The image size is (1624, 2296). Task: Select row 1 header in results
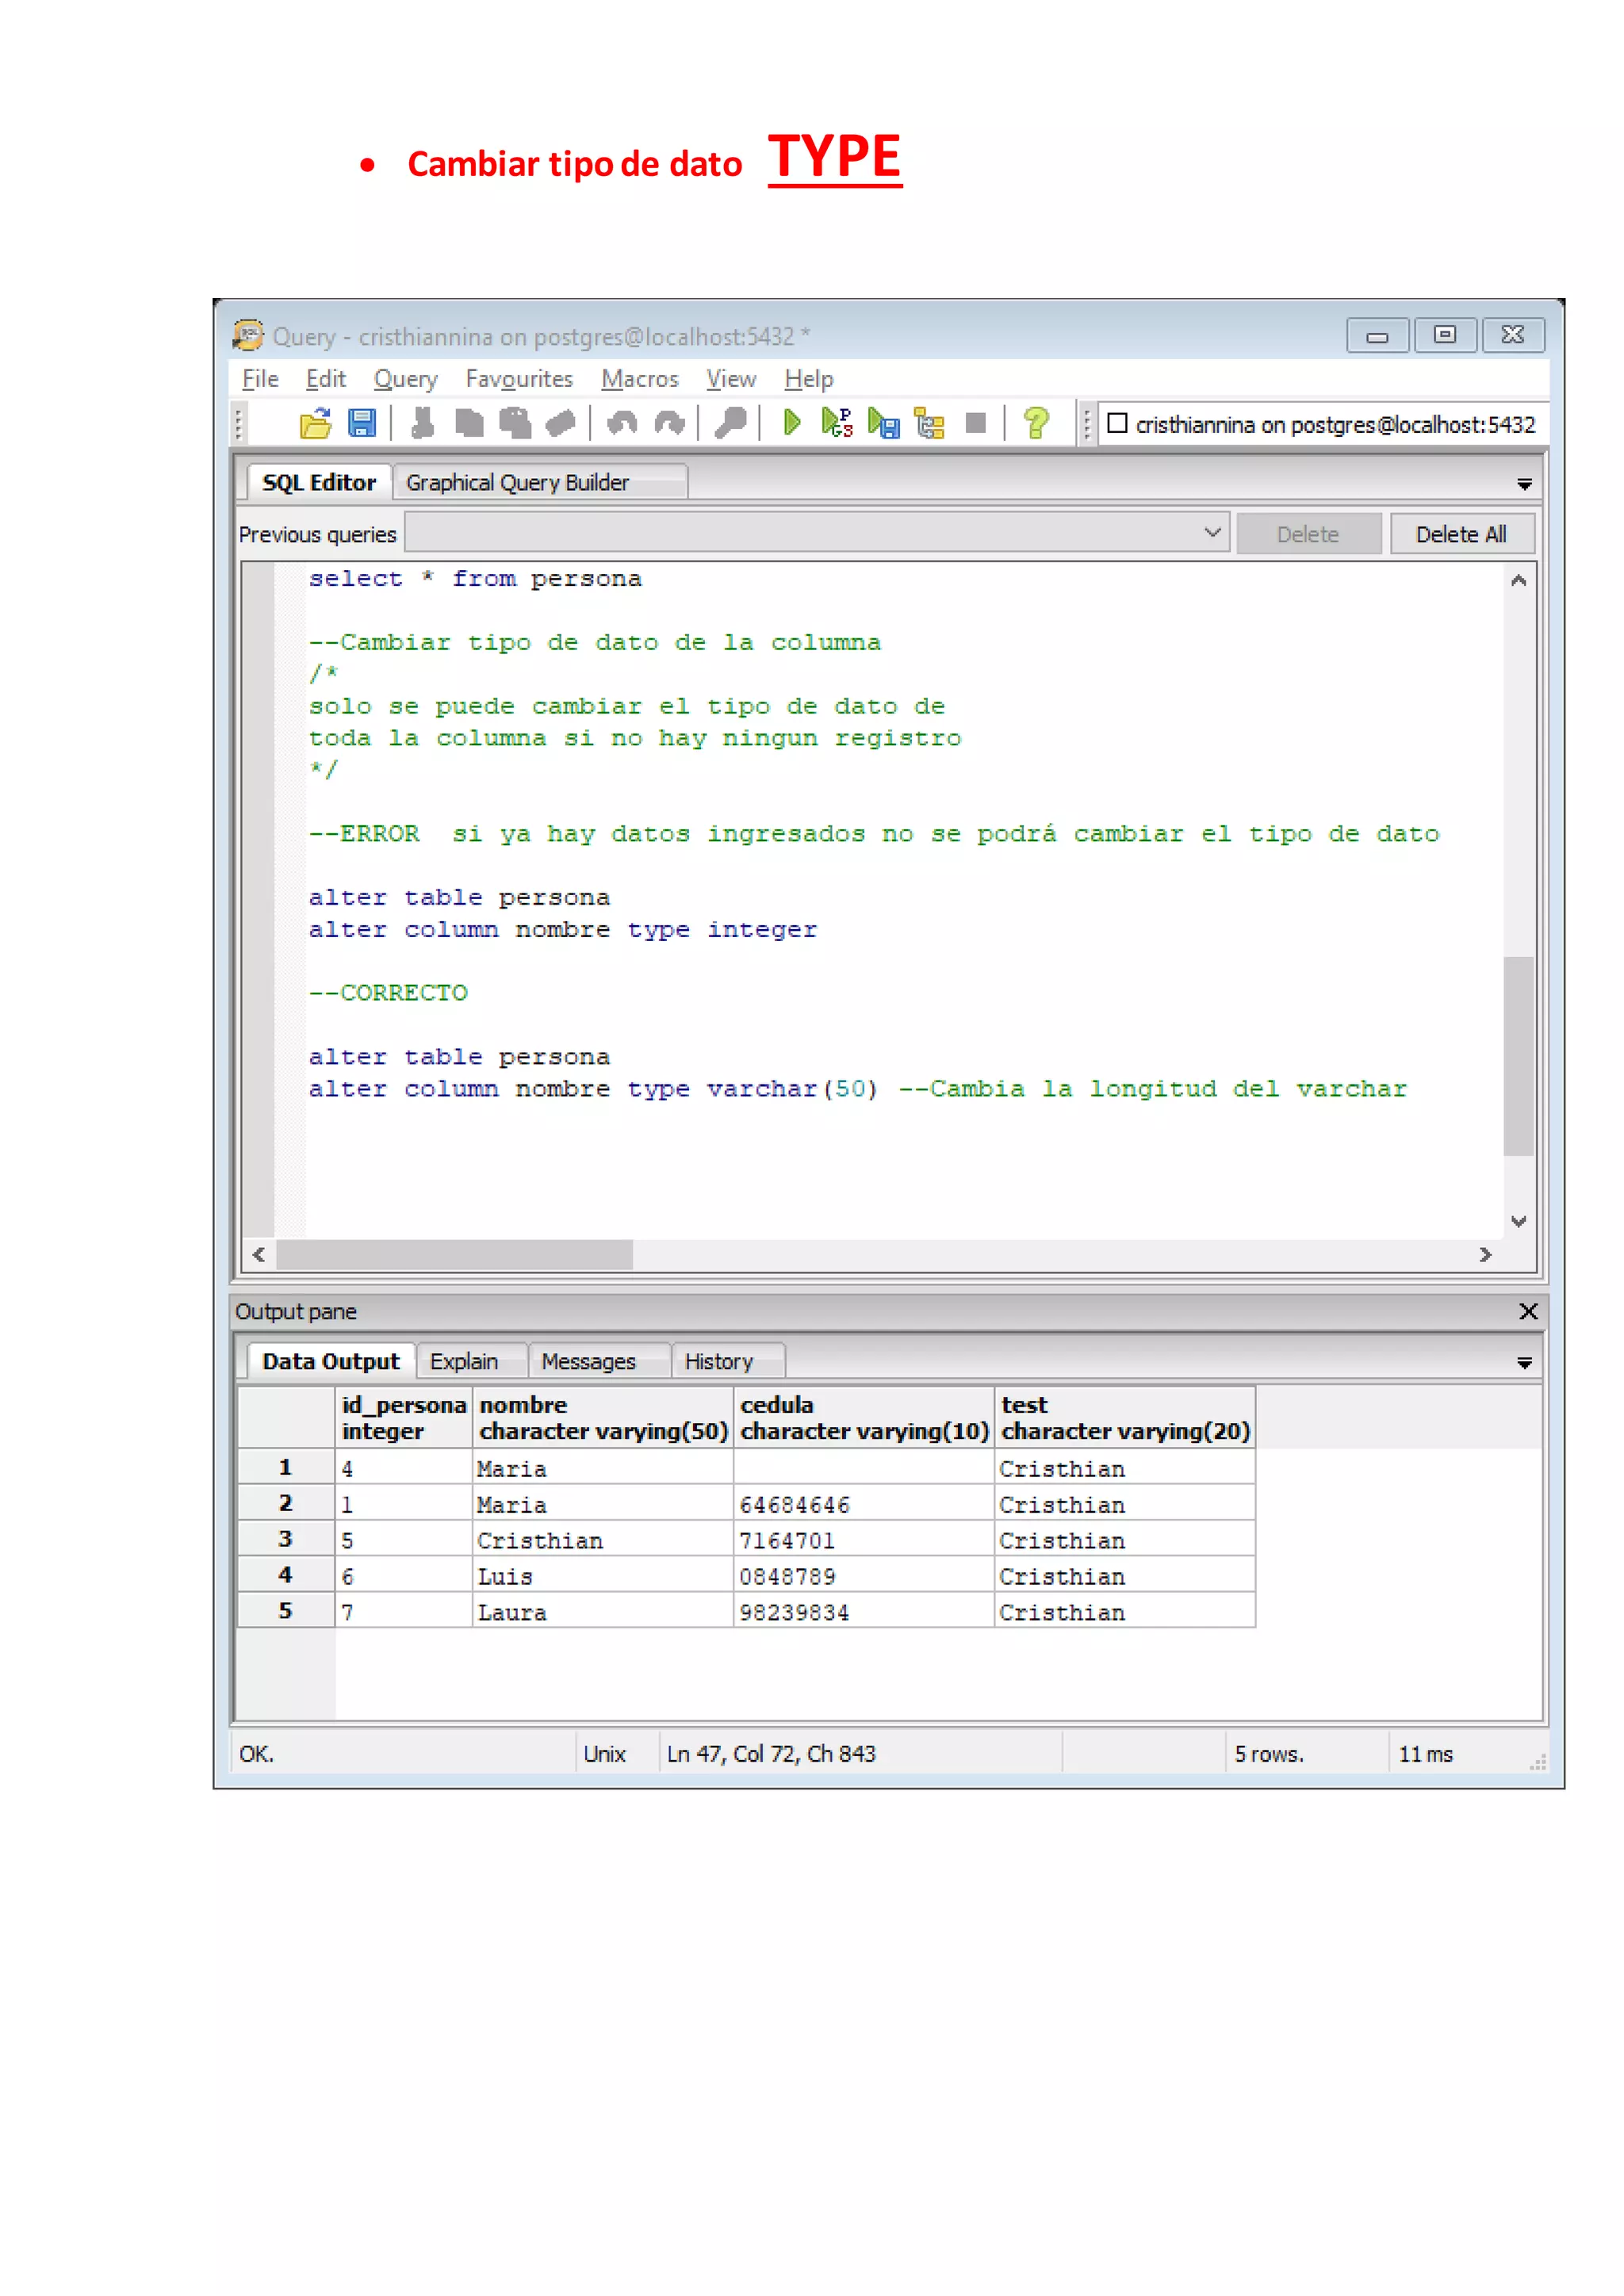(286, 1467)
